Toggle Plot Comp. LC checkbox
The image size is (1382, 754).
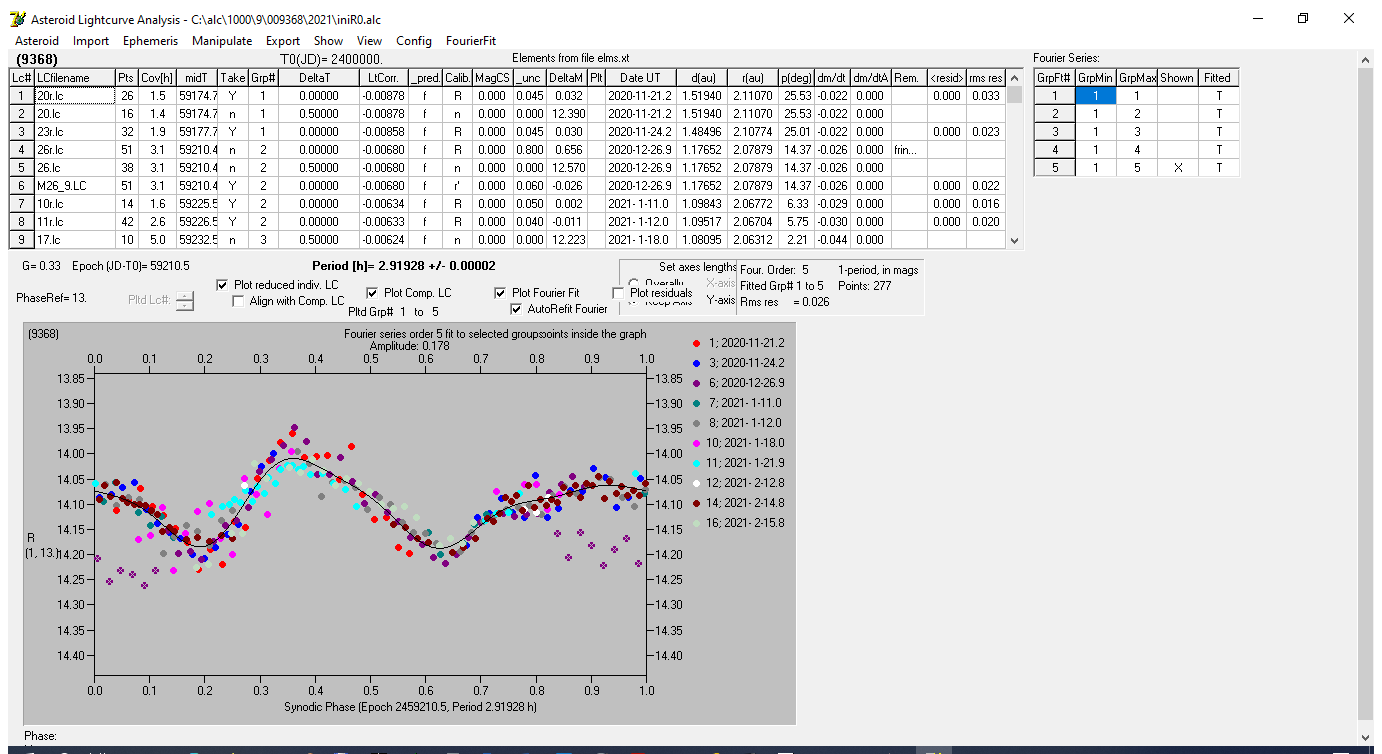[373, 293]
